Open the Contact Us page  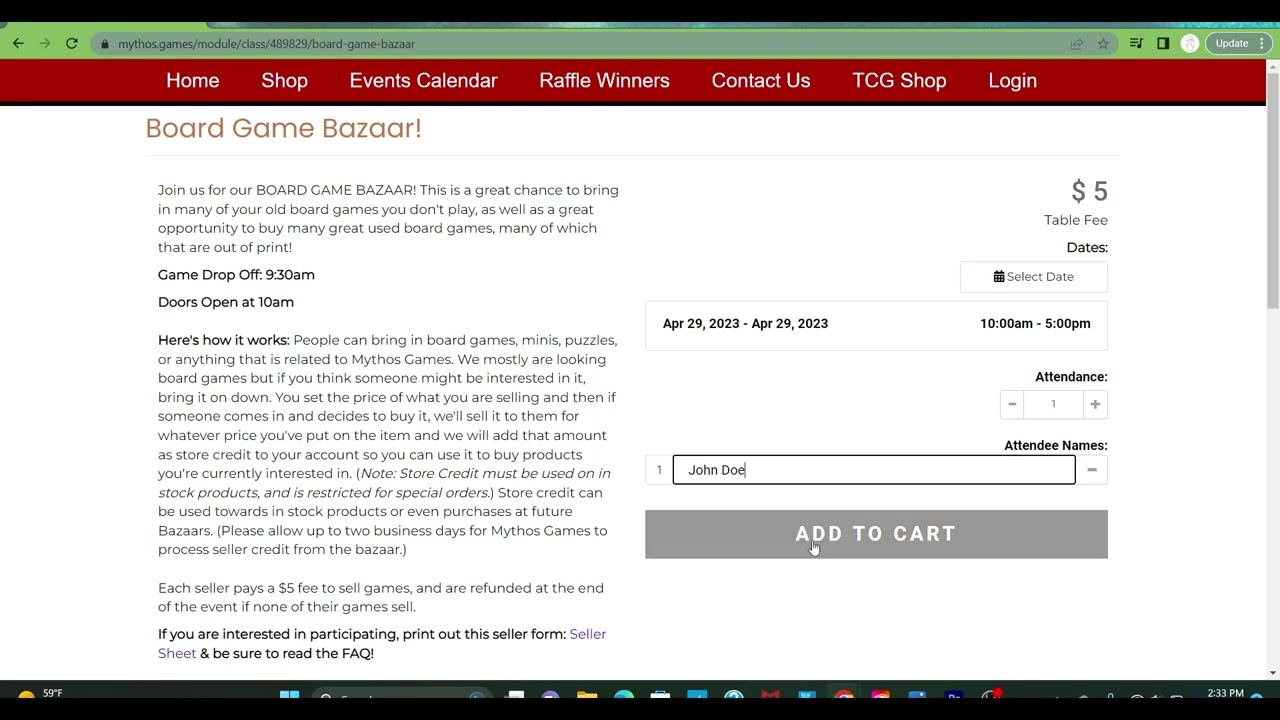761,81
